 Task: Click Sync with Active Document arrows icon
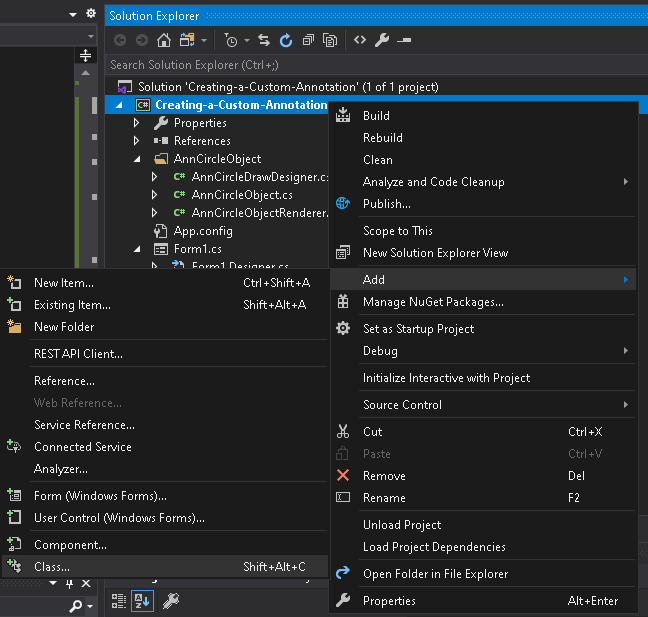tap(264, 40)
